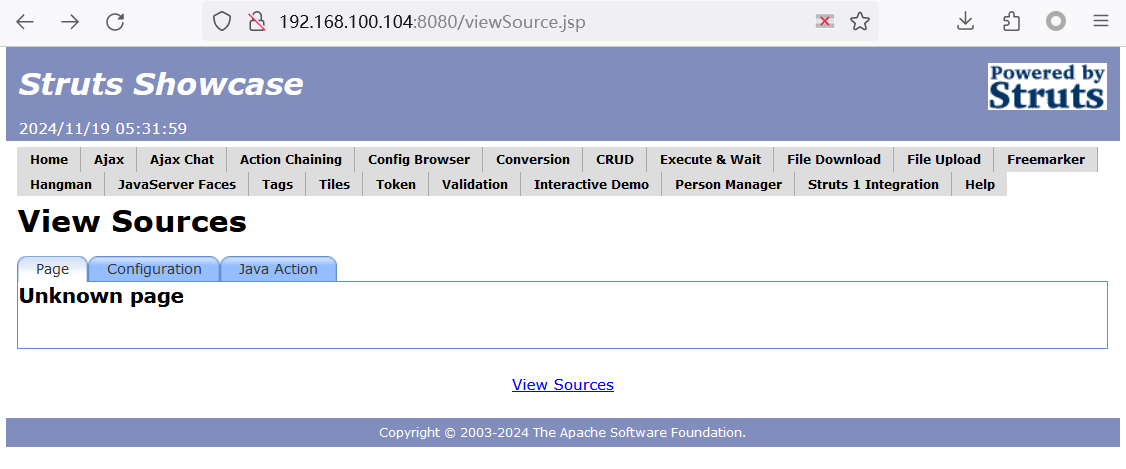Viewport: 1126px width, 469px height.
Task: Click the View Sources link
Action: [562, 385]
